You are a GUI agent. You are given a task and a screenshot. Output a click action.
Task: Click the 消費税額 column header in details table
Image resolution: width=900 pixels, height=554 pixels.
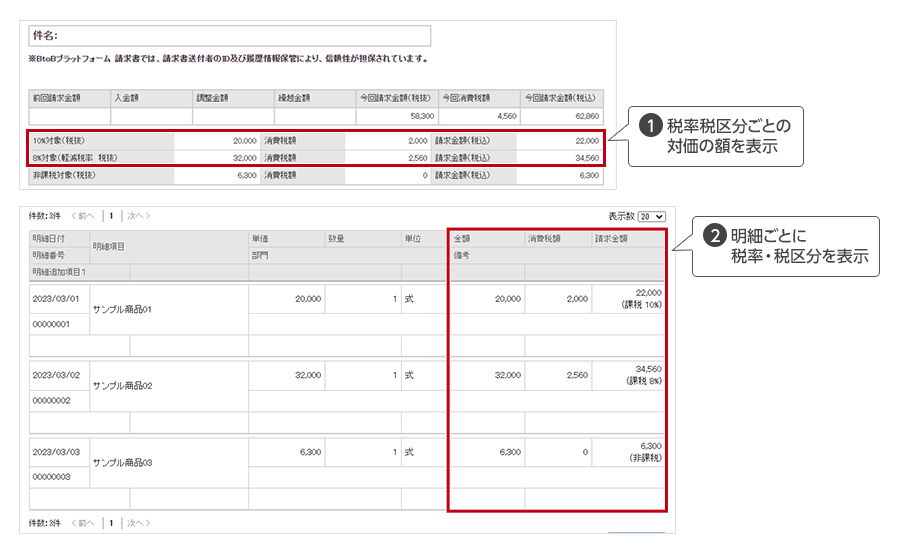pos(544,239)
